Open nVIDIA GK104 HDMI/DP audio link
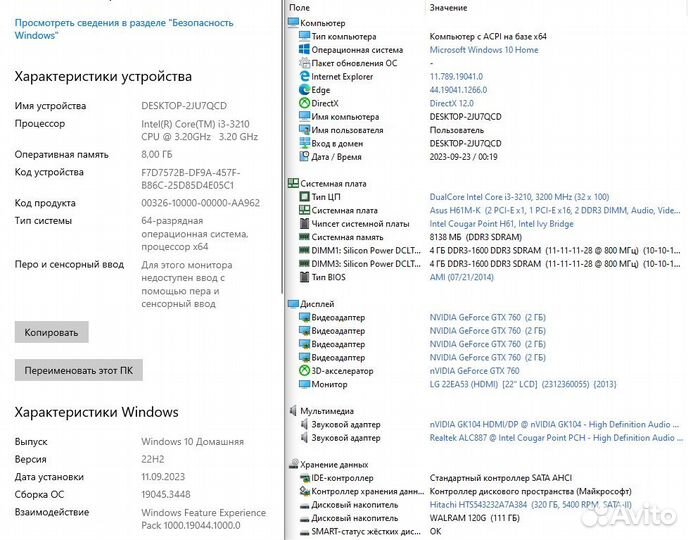 point(554,424)
